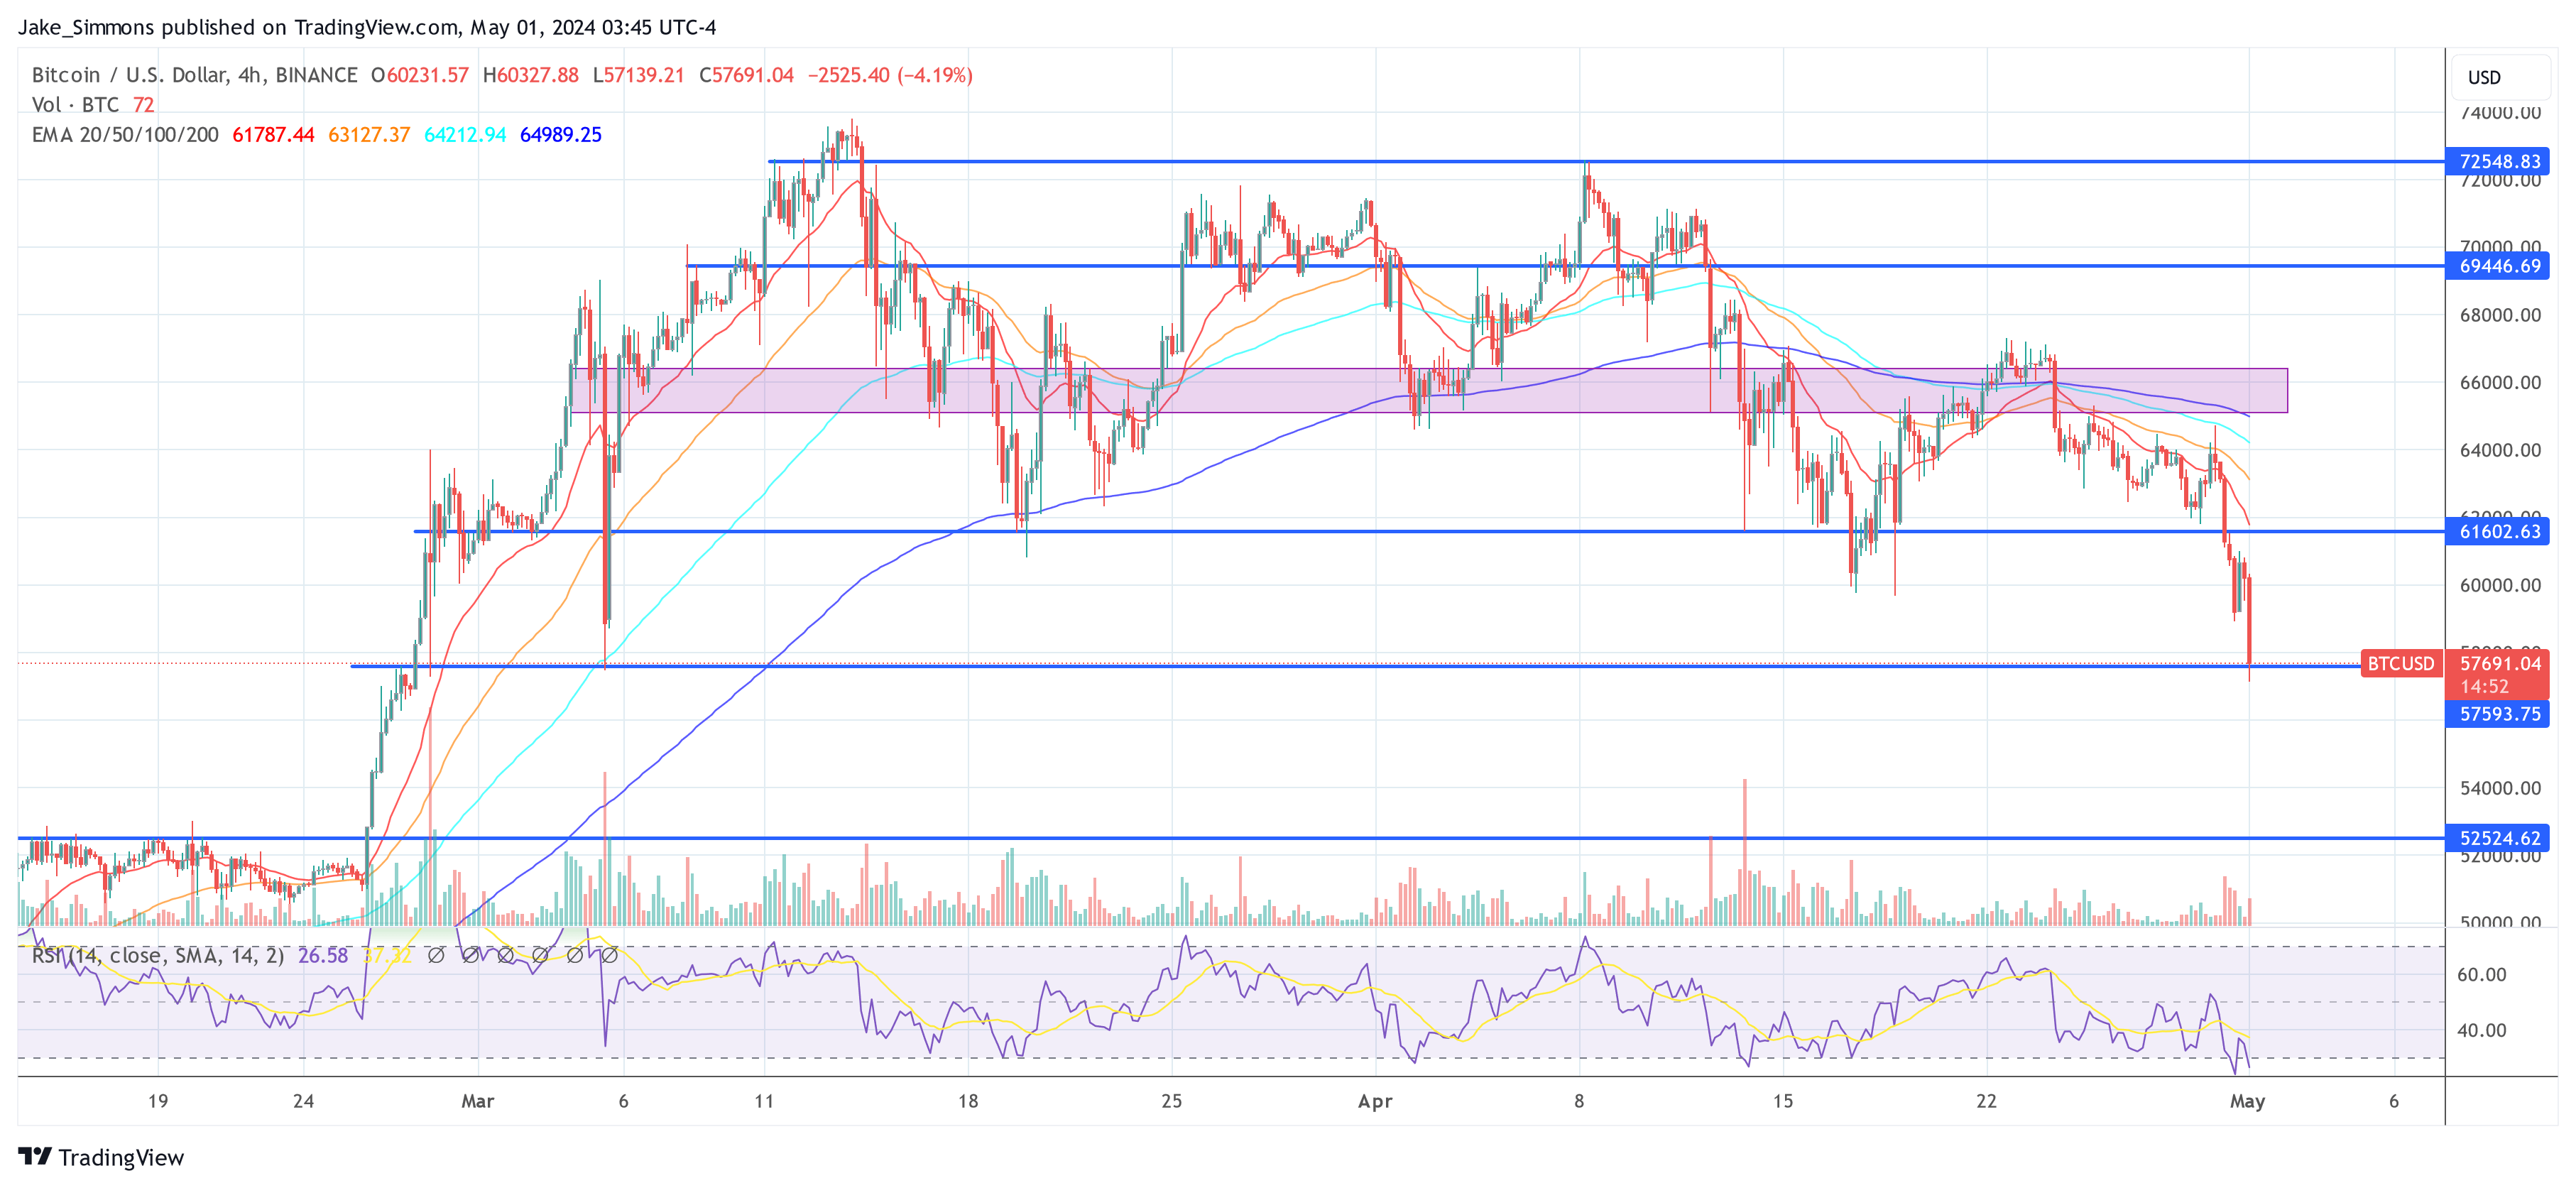Click the RSI axis 60.00 label
This screenshot has width=2576, height=1188.
[x=2482, y=974]
